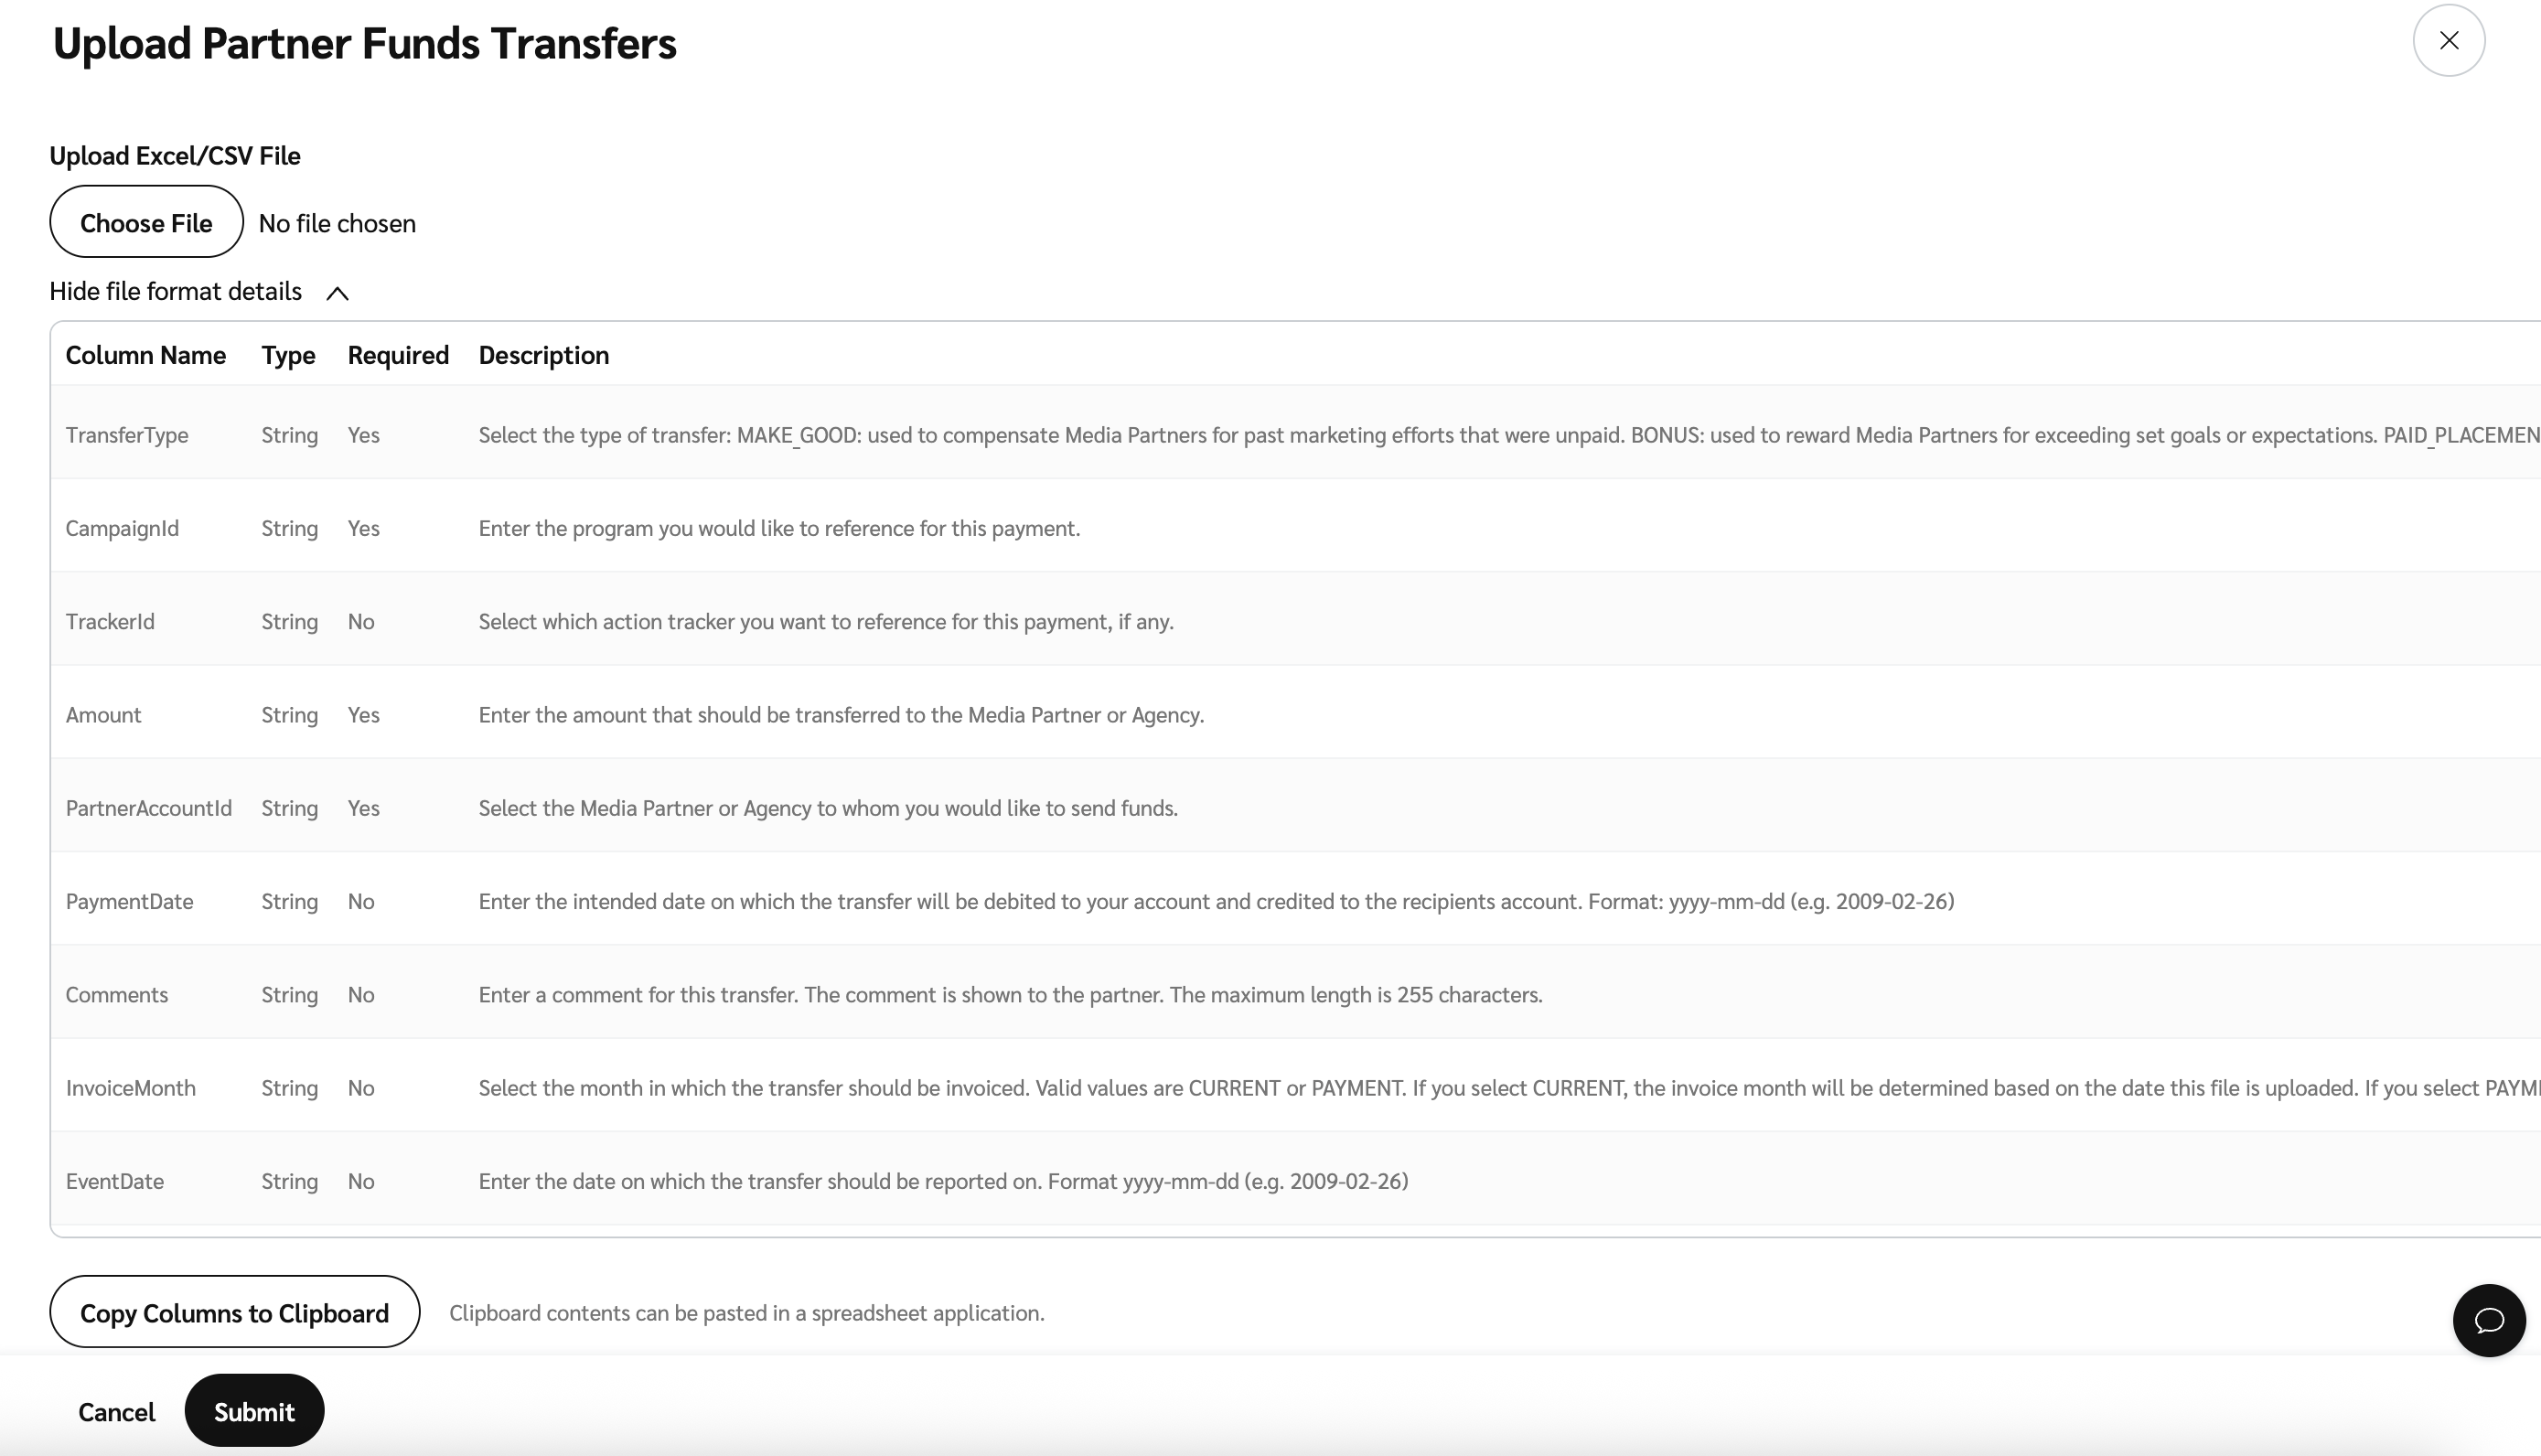Select the PartnerAccountId column name cell
This screenshot has width=2541, height=1456.
148,808
